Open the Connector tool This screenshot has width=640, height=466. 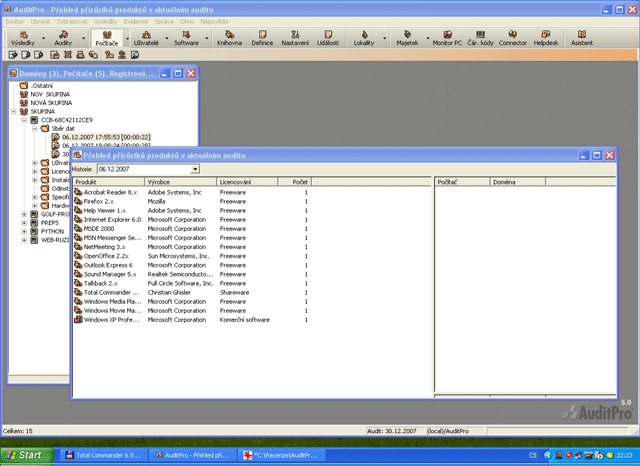513,38
